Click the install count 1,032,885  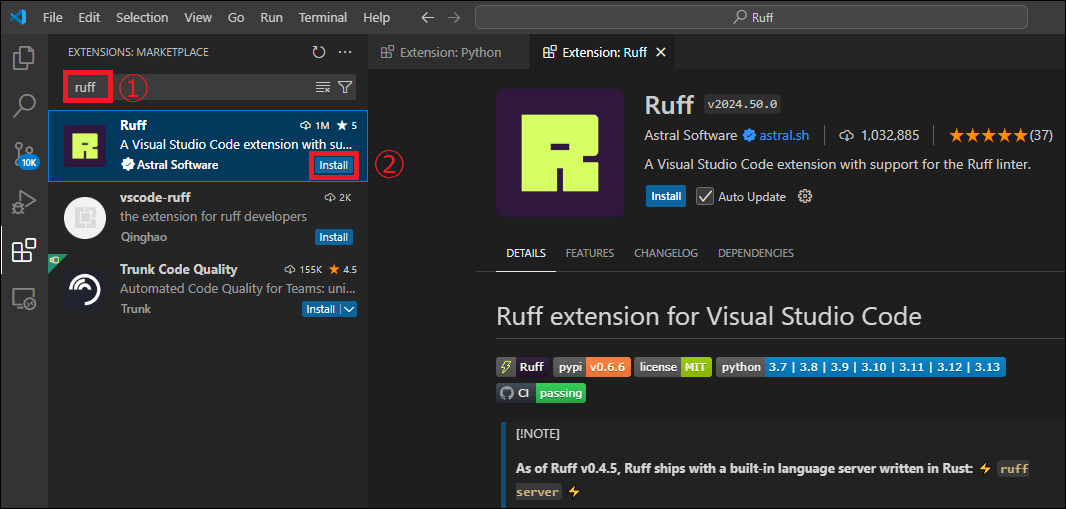pyautogui.click(x=890, y=135)
